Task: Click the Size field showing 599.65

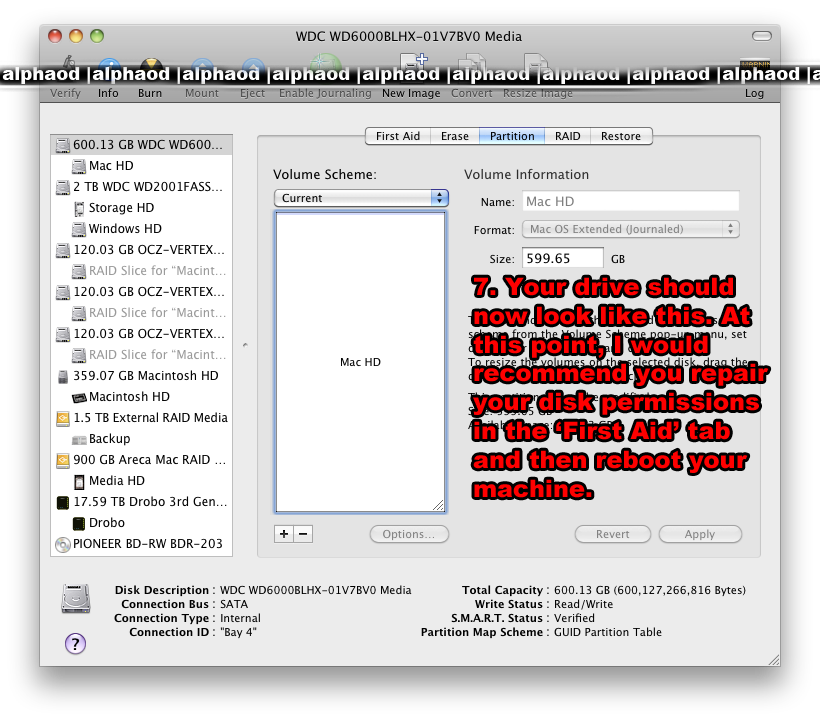Action: [563, 258]
